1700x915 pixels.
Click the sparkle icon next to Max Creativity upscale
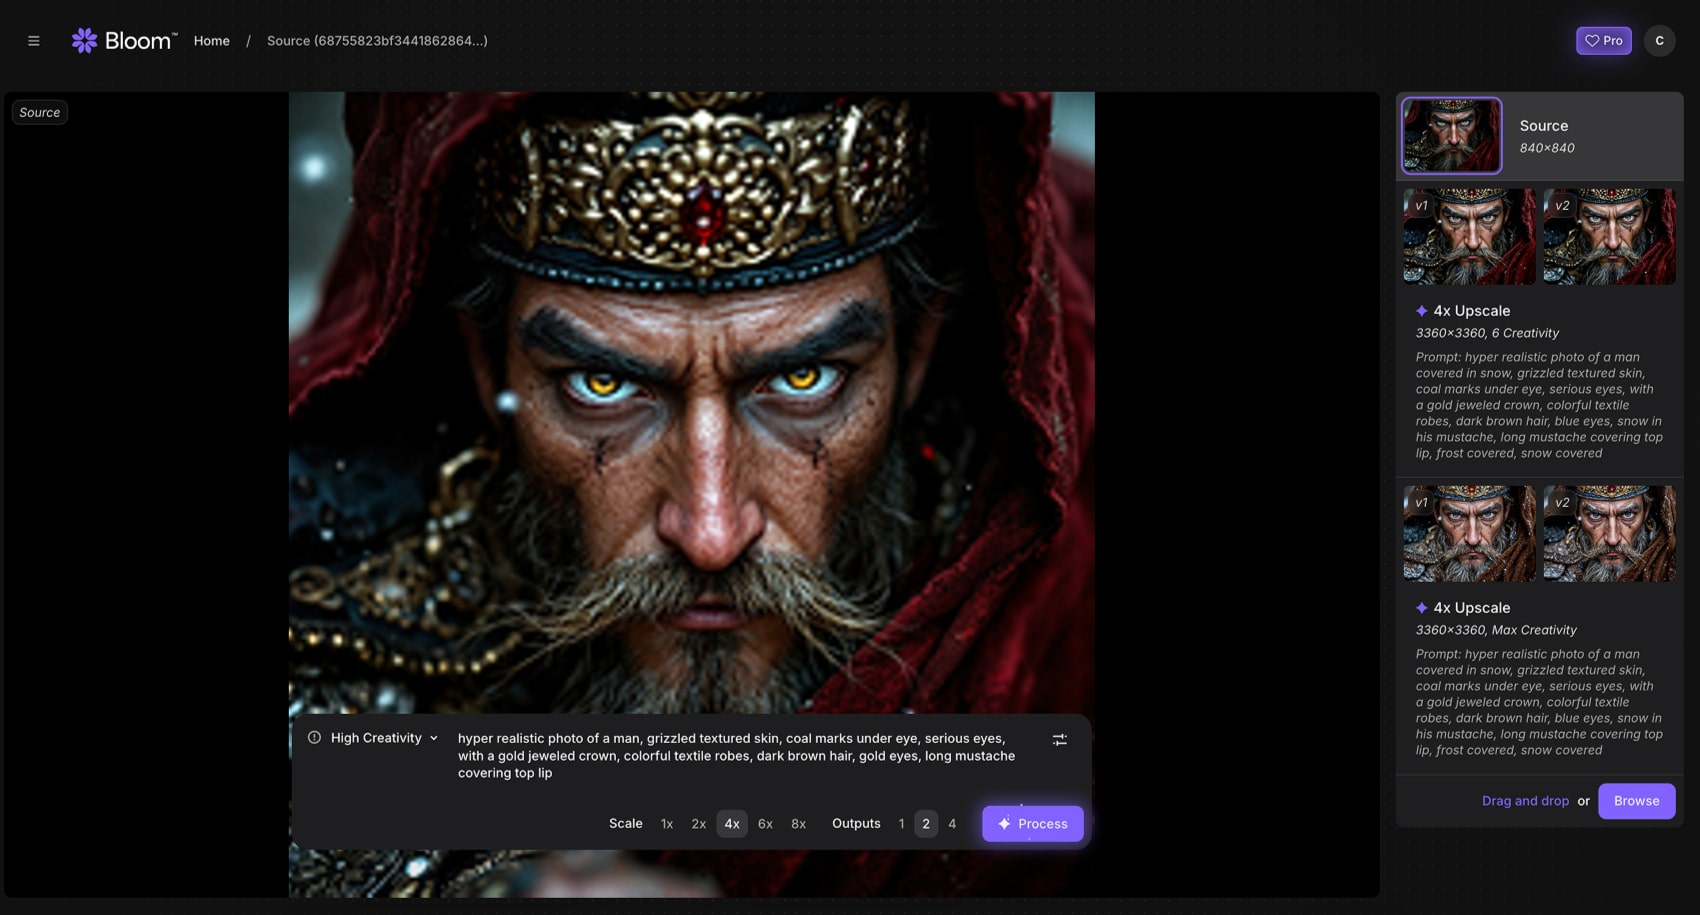tap(1421, 608)
